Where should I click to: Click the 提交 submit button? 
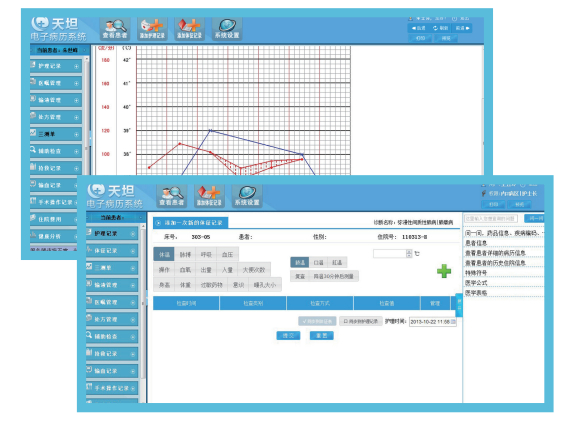(x=288, y=335)
